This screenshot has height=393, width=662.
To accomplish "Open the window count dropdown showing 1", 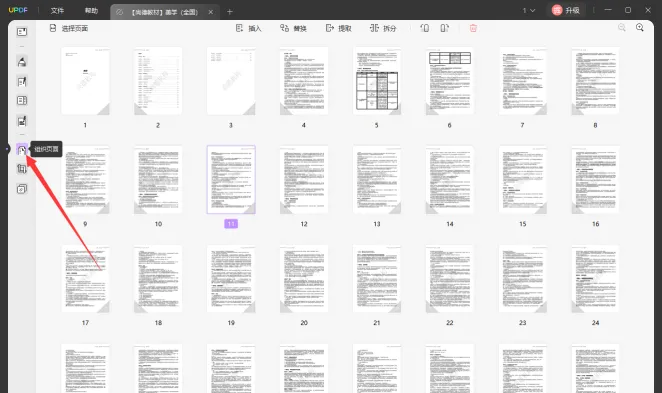I will (529, 10).
